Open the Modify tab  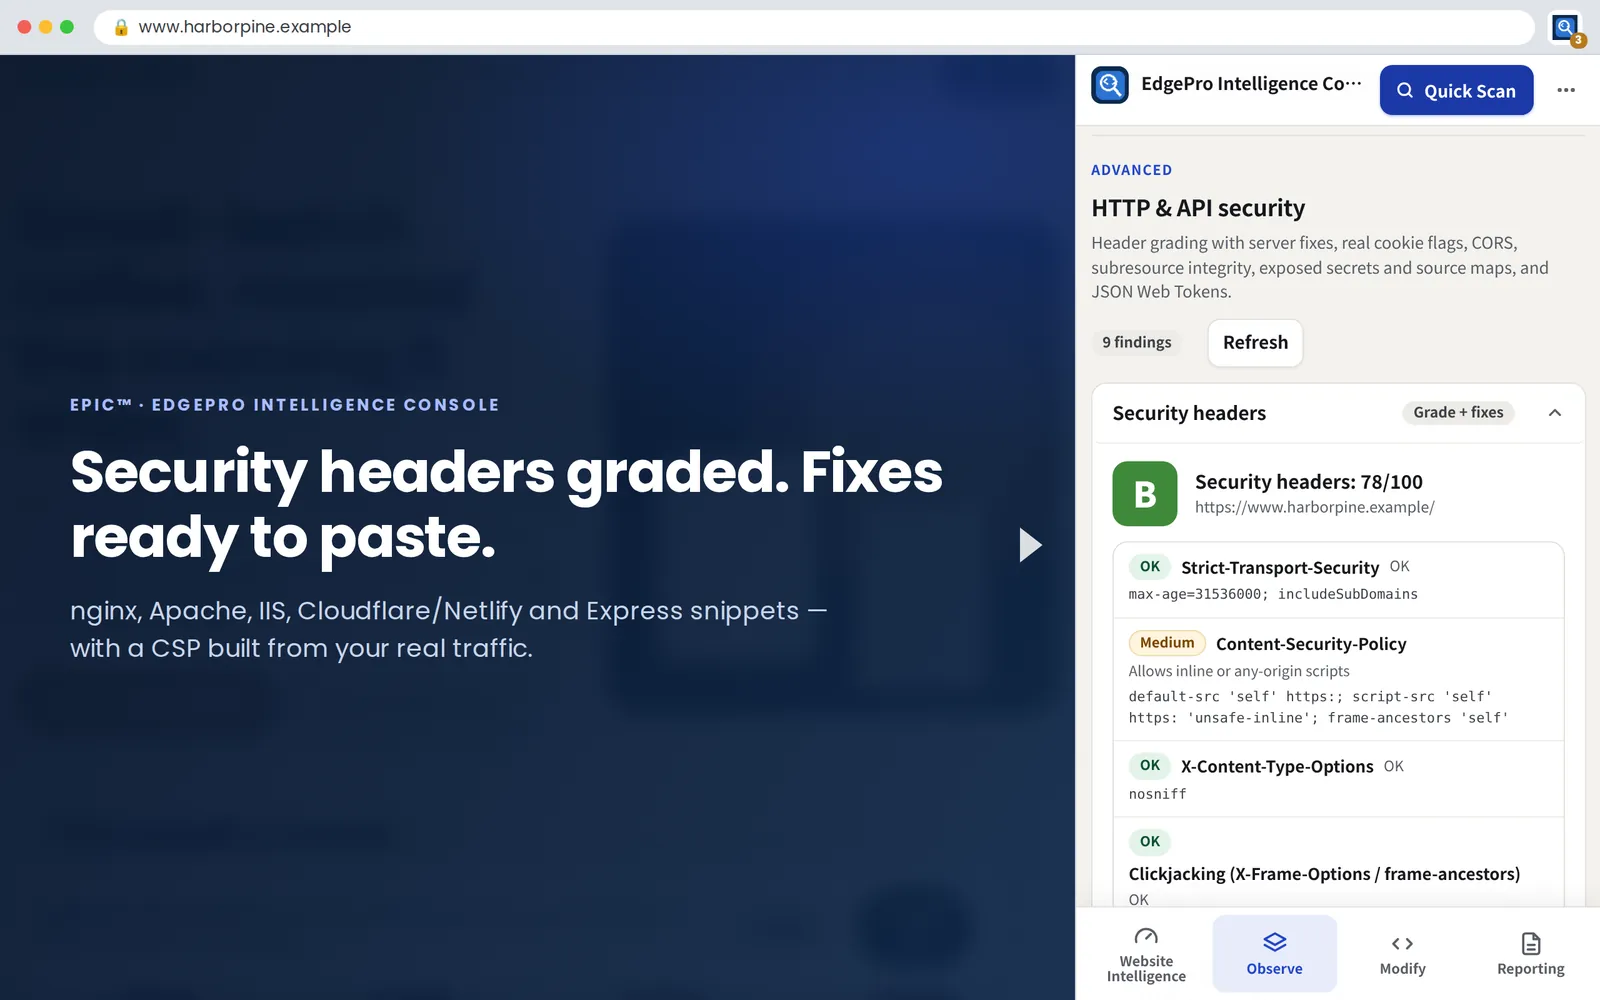click(1402, 955)
